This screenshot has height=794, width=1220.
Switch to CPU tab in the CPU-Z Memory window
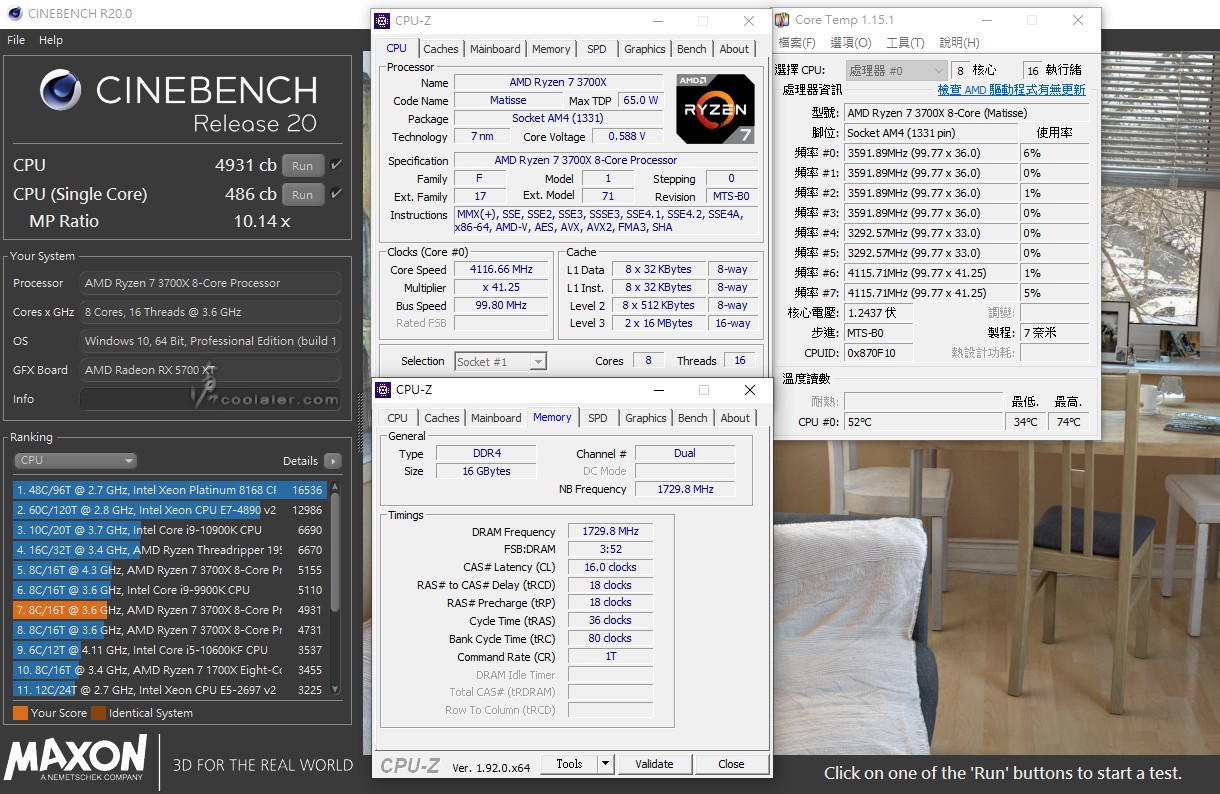(398, 418)
